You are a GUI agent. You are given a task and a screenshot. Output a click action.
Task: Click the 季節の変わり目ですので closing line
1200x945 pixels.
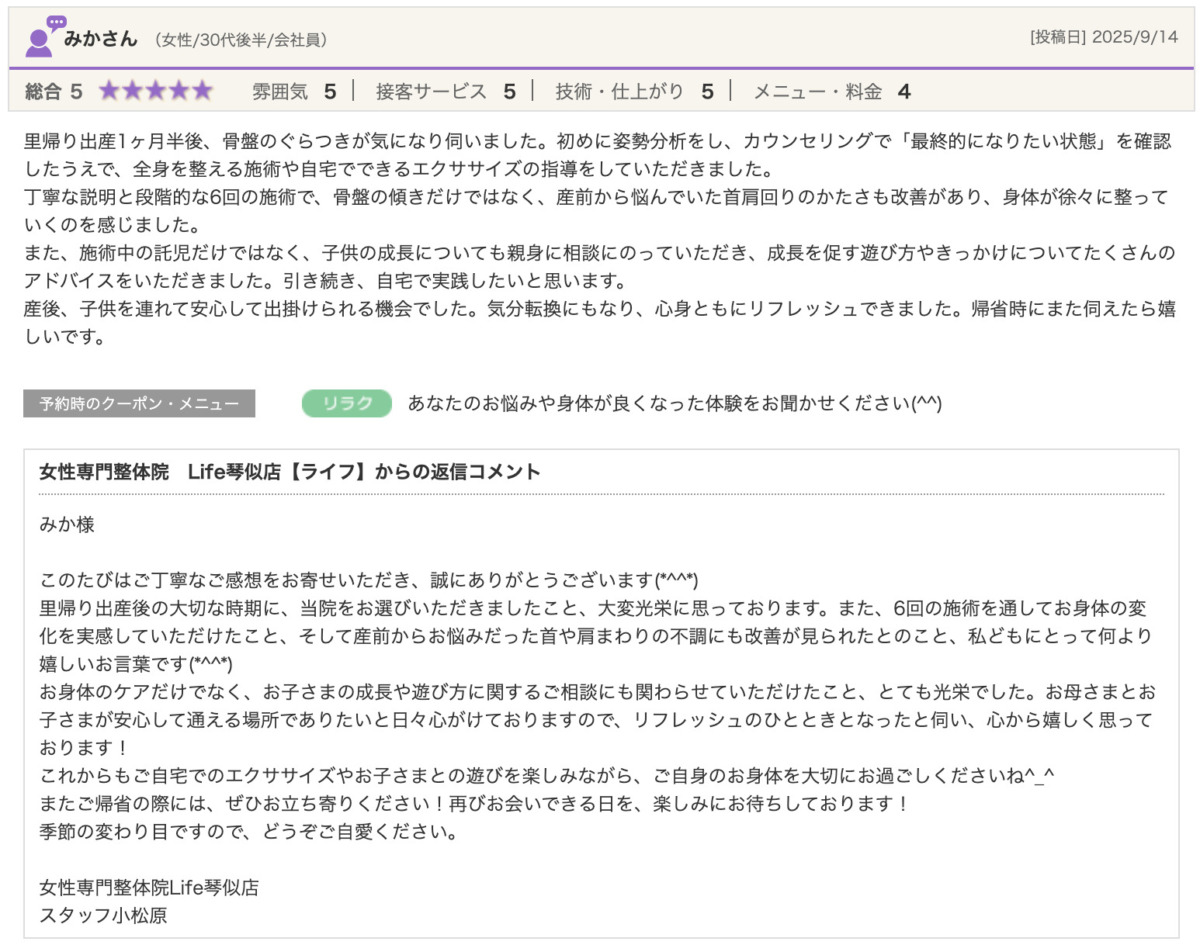(x=248, y=832)
